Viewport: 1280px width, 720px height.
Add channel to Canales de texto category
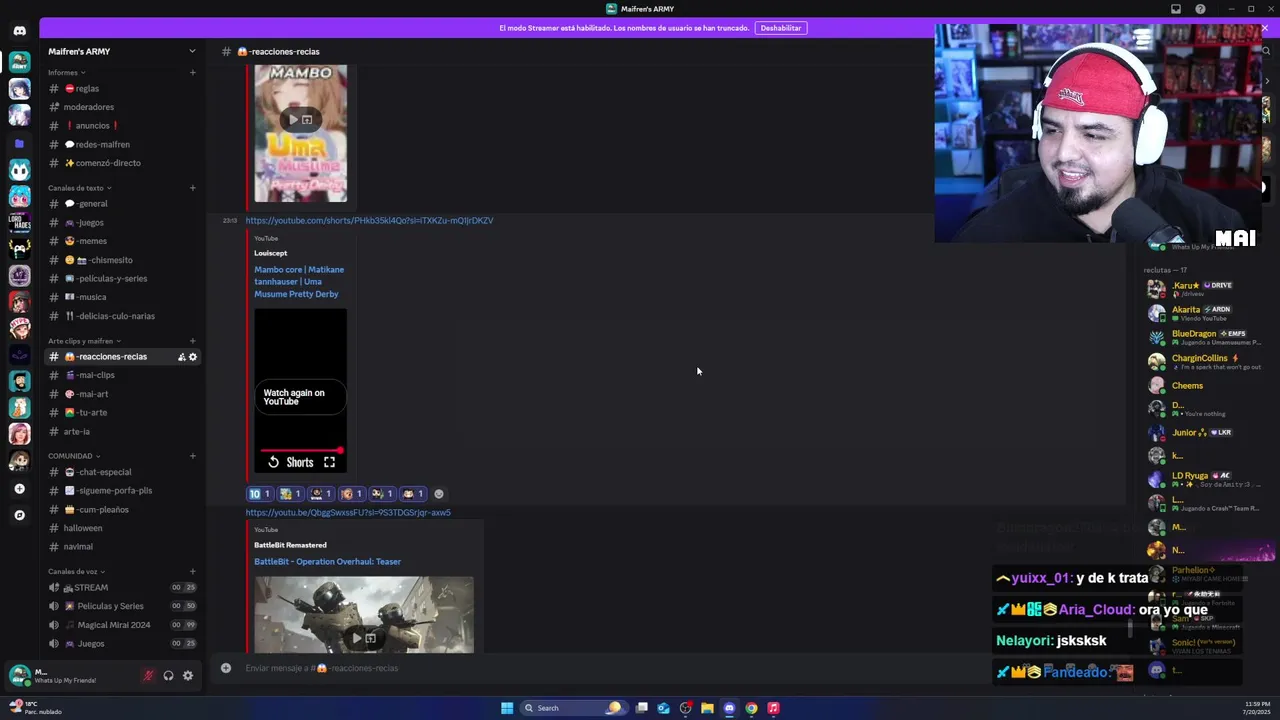click(x=192, y=188)
